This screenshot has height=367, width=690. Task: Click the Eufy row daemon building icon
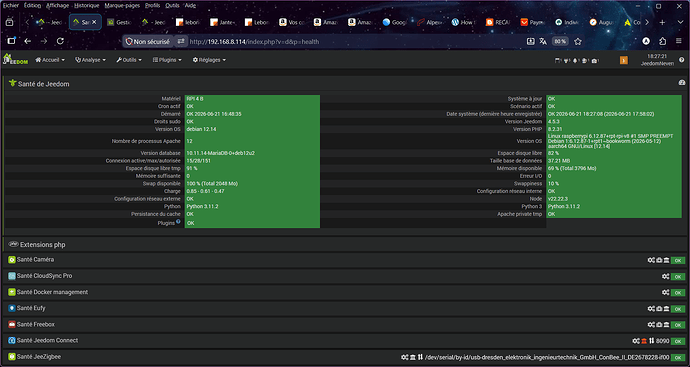[666, 308]
